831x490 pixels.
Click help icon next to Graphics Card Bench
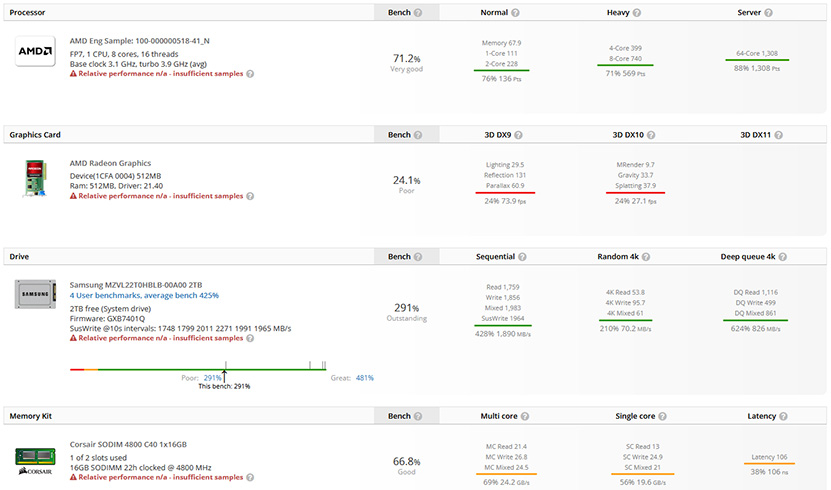(418, 135)
